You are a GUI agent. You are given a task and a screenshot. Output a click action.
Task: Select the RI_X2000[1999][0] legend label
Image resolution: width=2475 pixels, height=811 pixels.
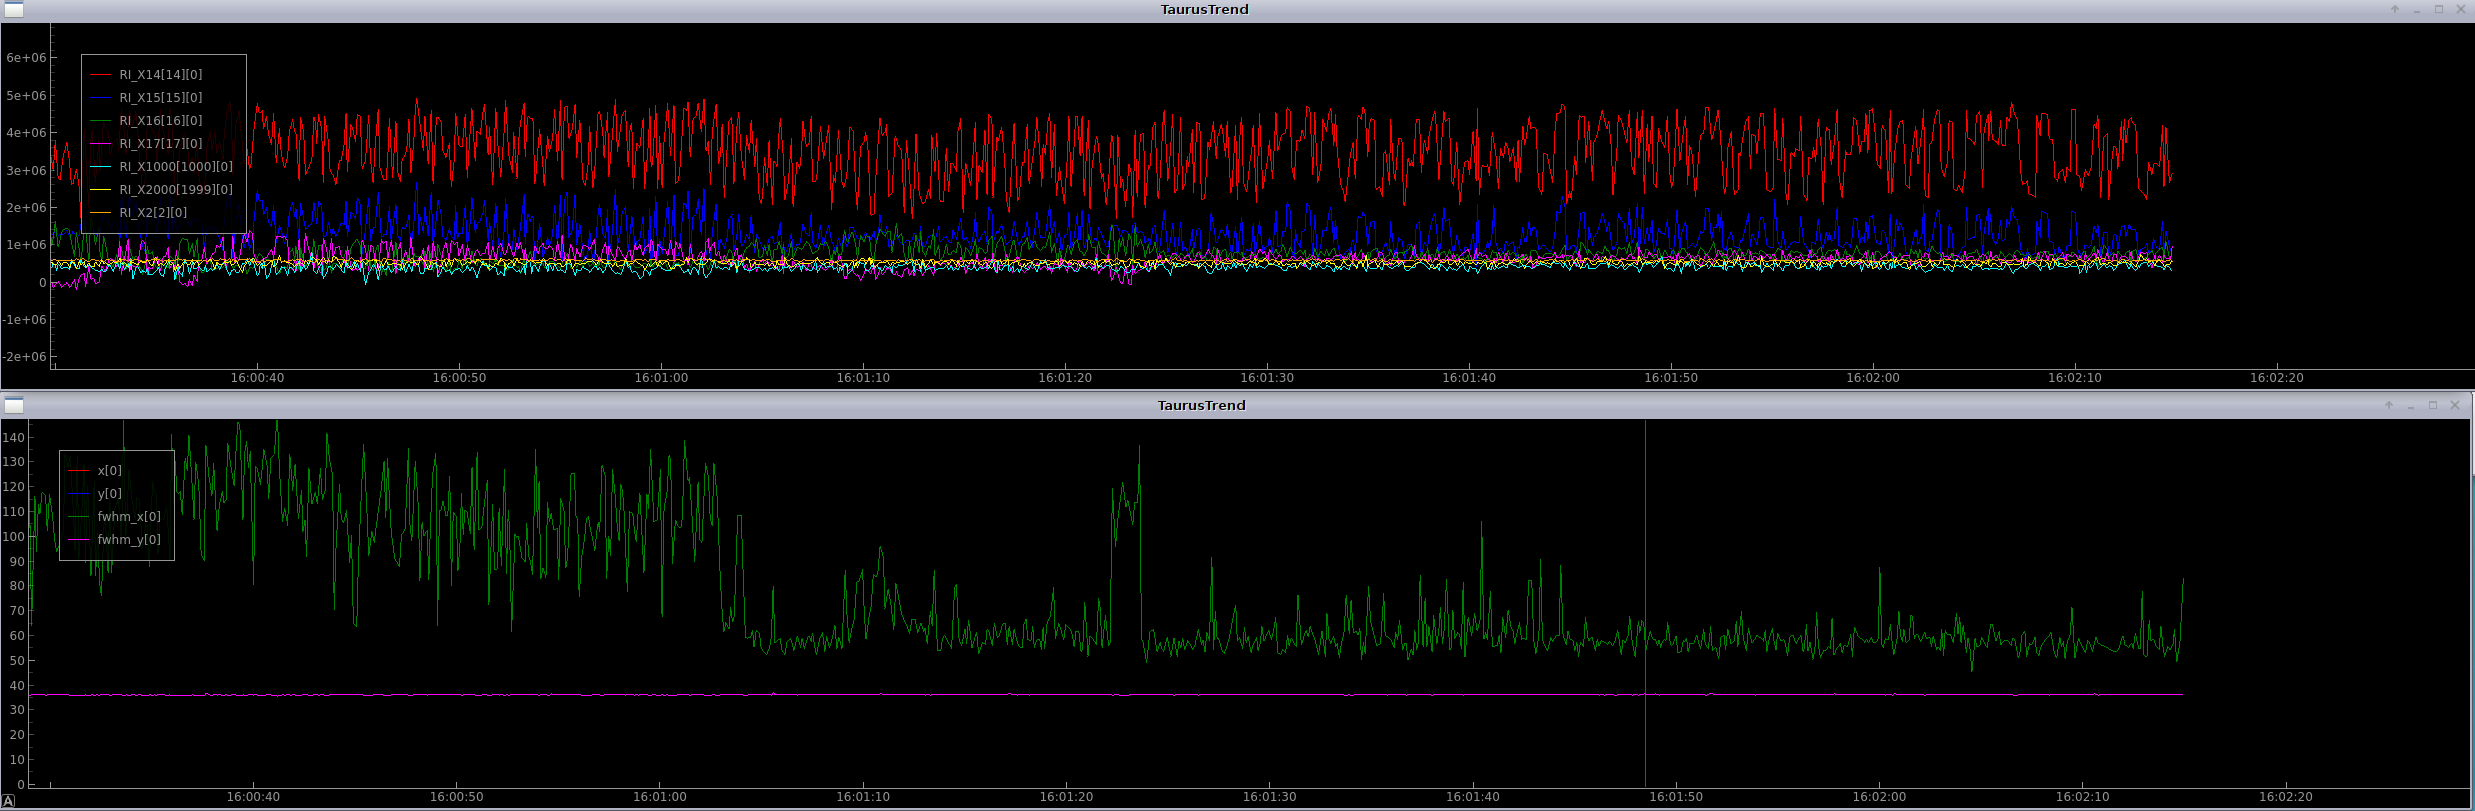(x=175, y=190)
